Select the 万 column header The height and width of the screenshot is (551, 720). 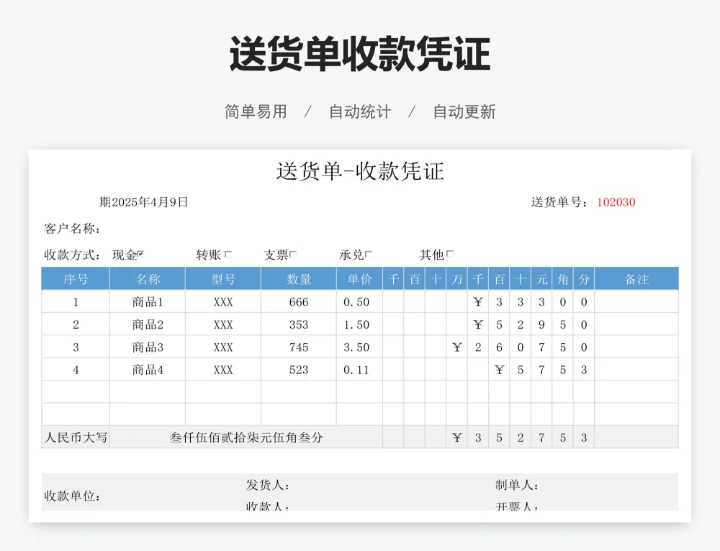(x=457, y=279)
